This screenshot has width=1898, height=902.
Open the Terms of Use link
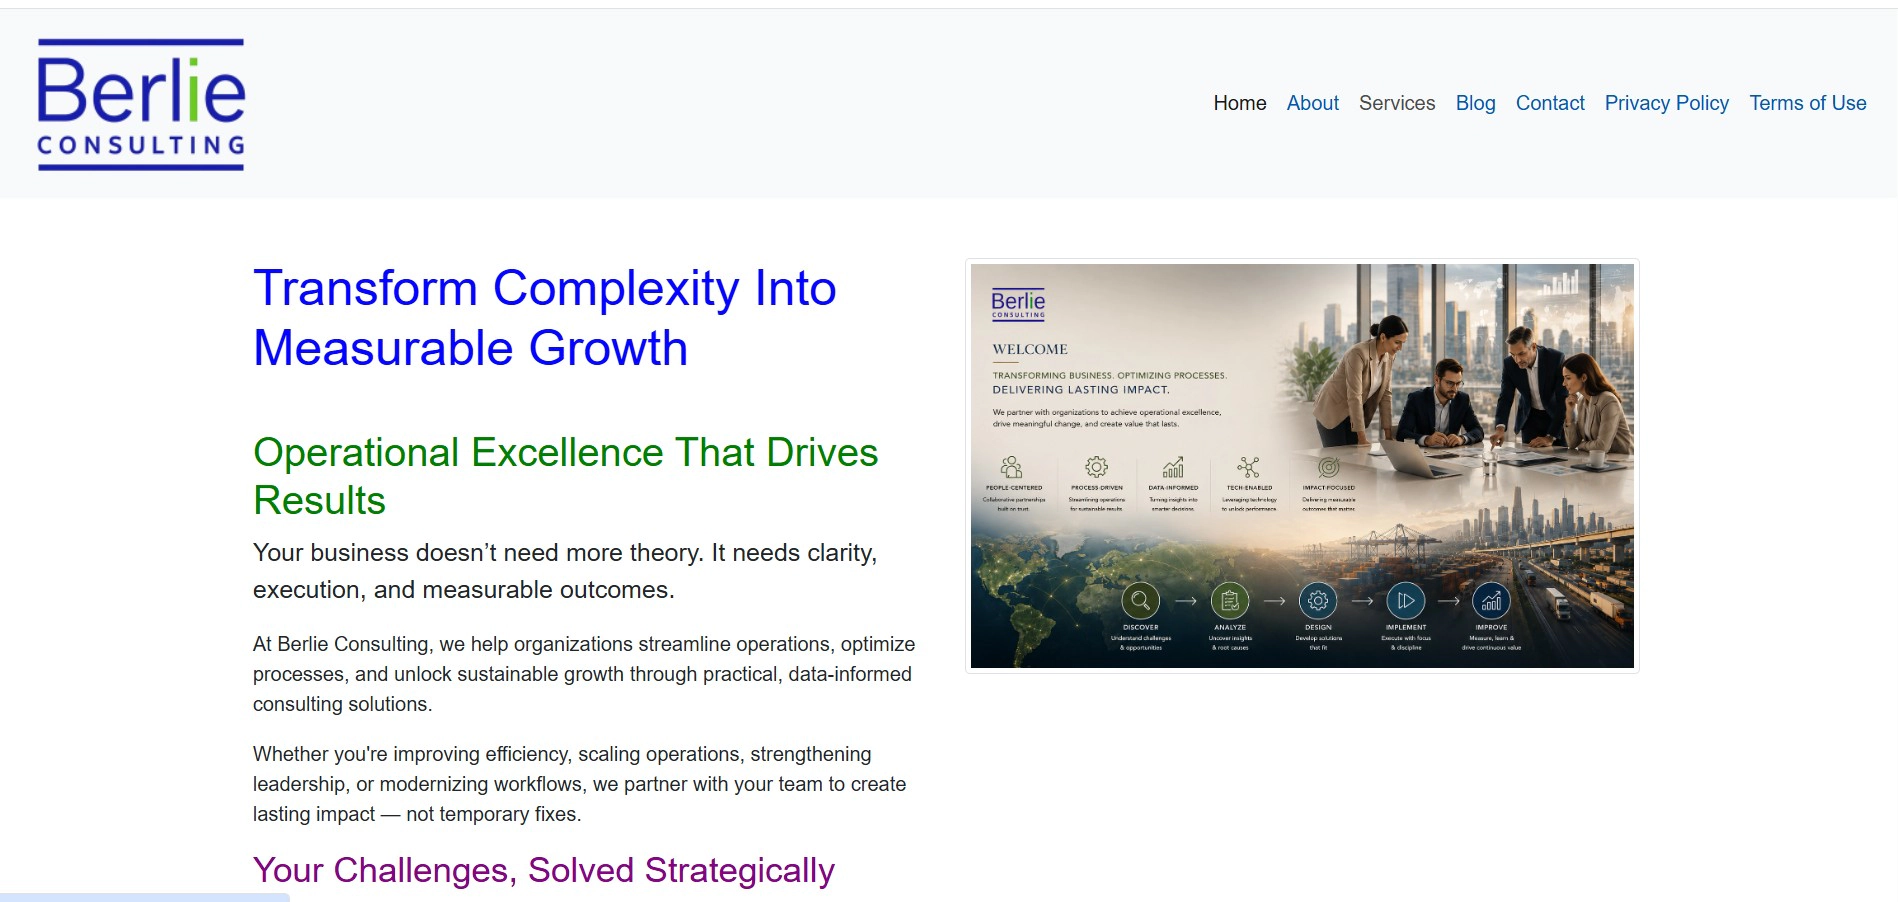click(1807, 103)
